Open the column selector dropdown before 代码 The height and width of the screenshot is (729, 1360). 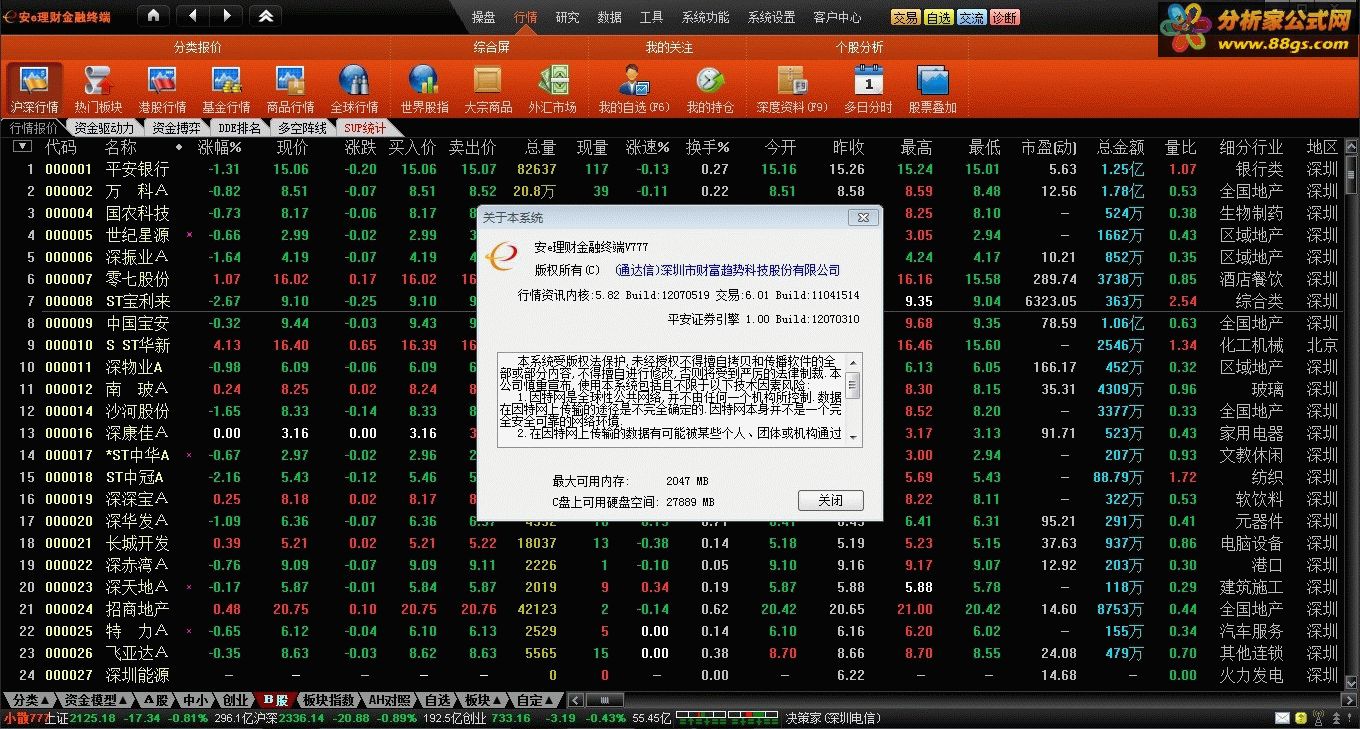(22, 147)
